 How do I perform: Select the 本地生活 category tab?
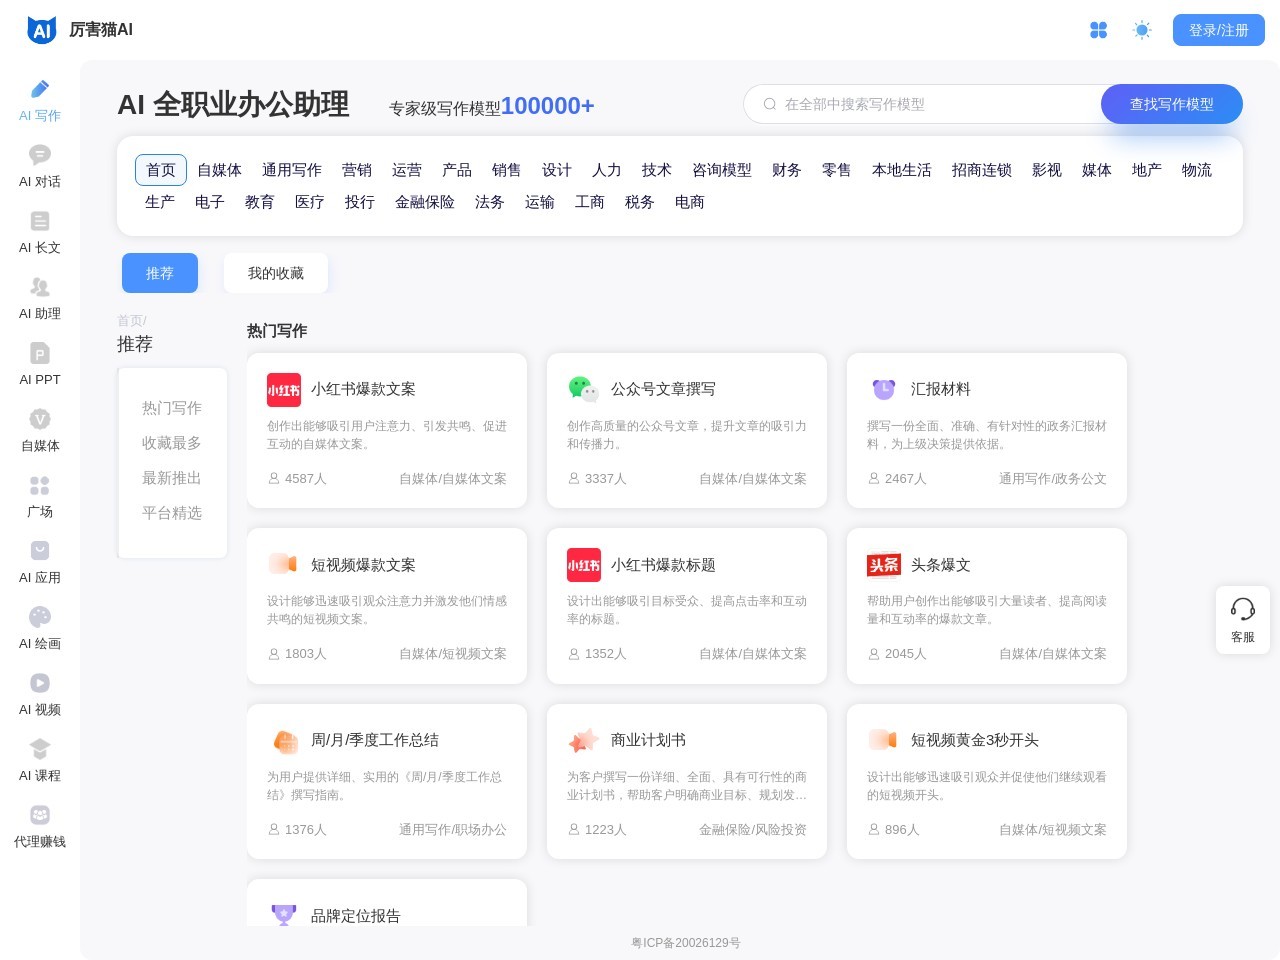[902, 170]
